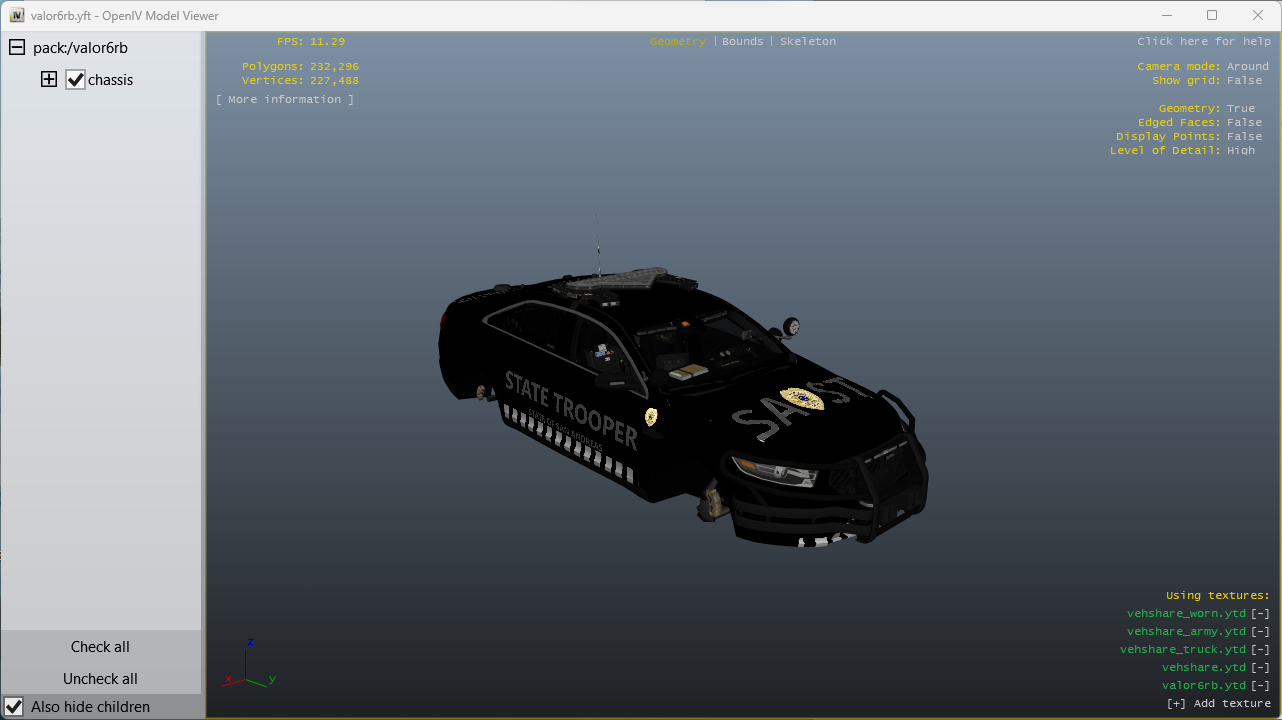Collapse the pack:/valor6rb tree node
The width and height of the screenshot is (1282, 720).
[17, 48]
